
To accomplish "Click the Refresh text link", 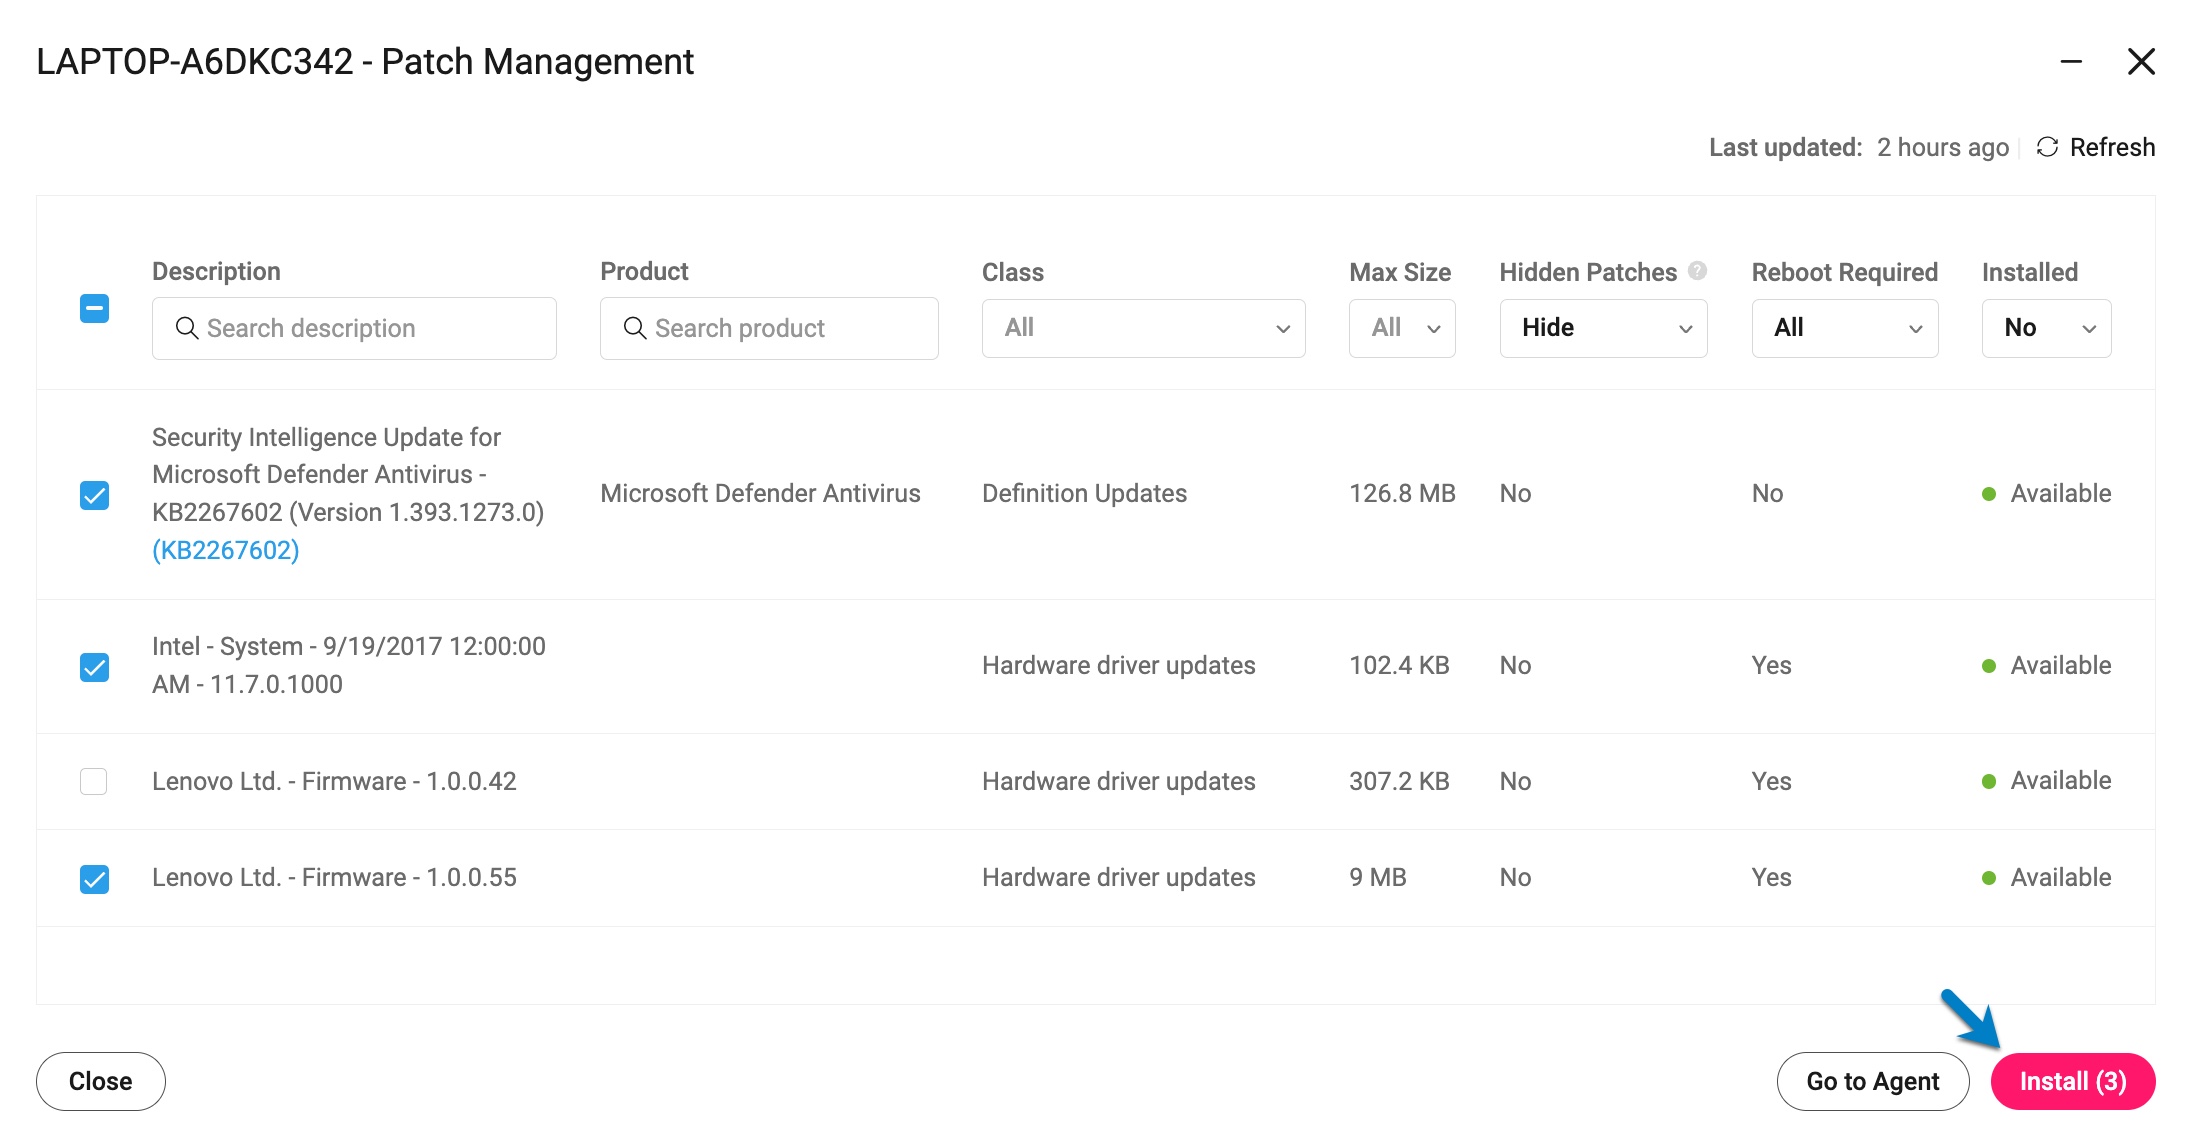I will pyautogui.click(x=2112, y=147).
